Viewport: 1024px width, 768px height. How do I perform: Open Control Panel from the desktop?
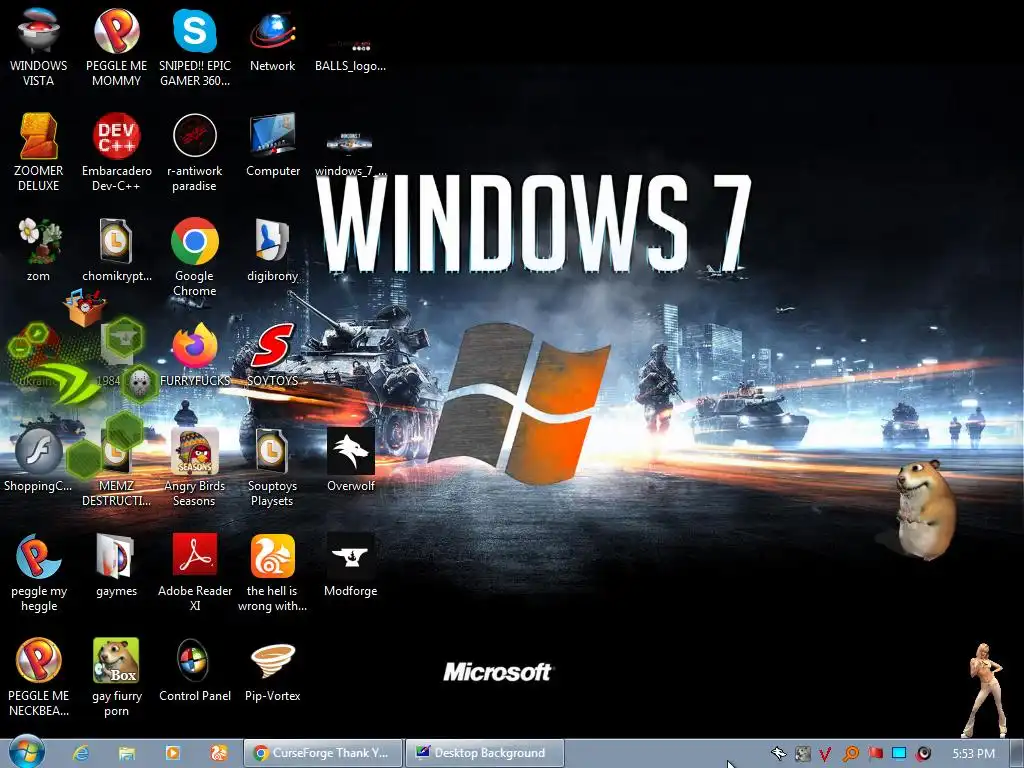[x=195, y=671]
